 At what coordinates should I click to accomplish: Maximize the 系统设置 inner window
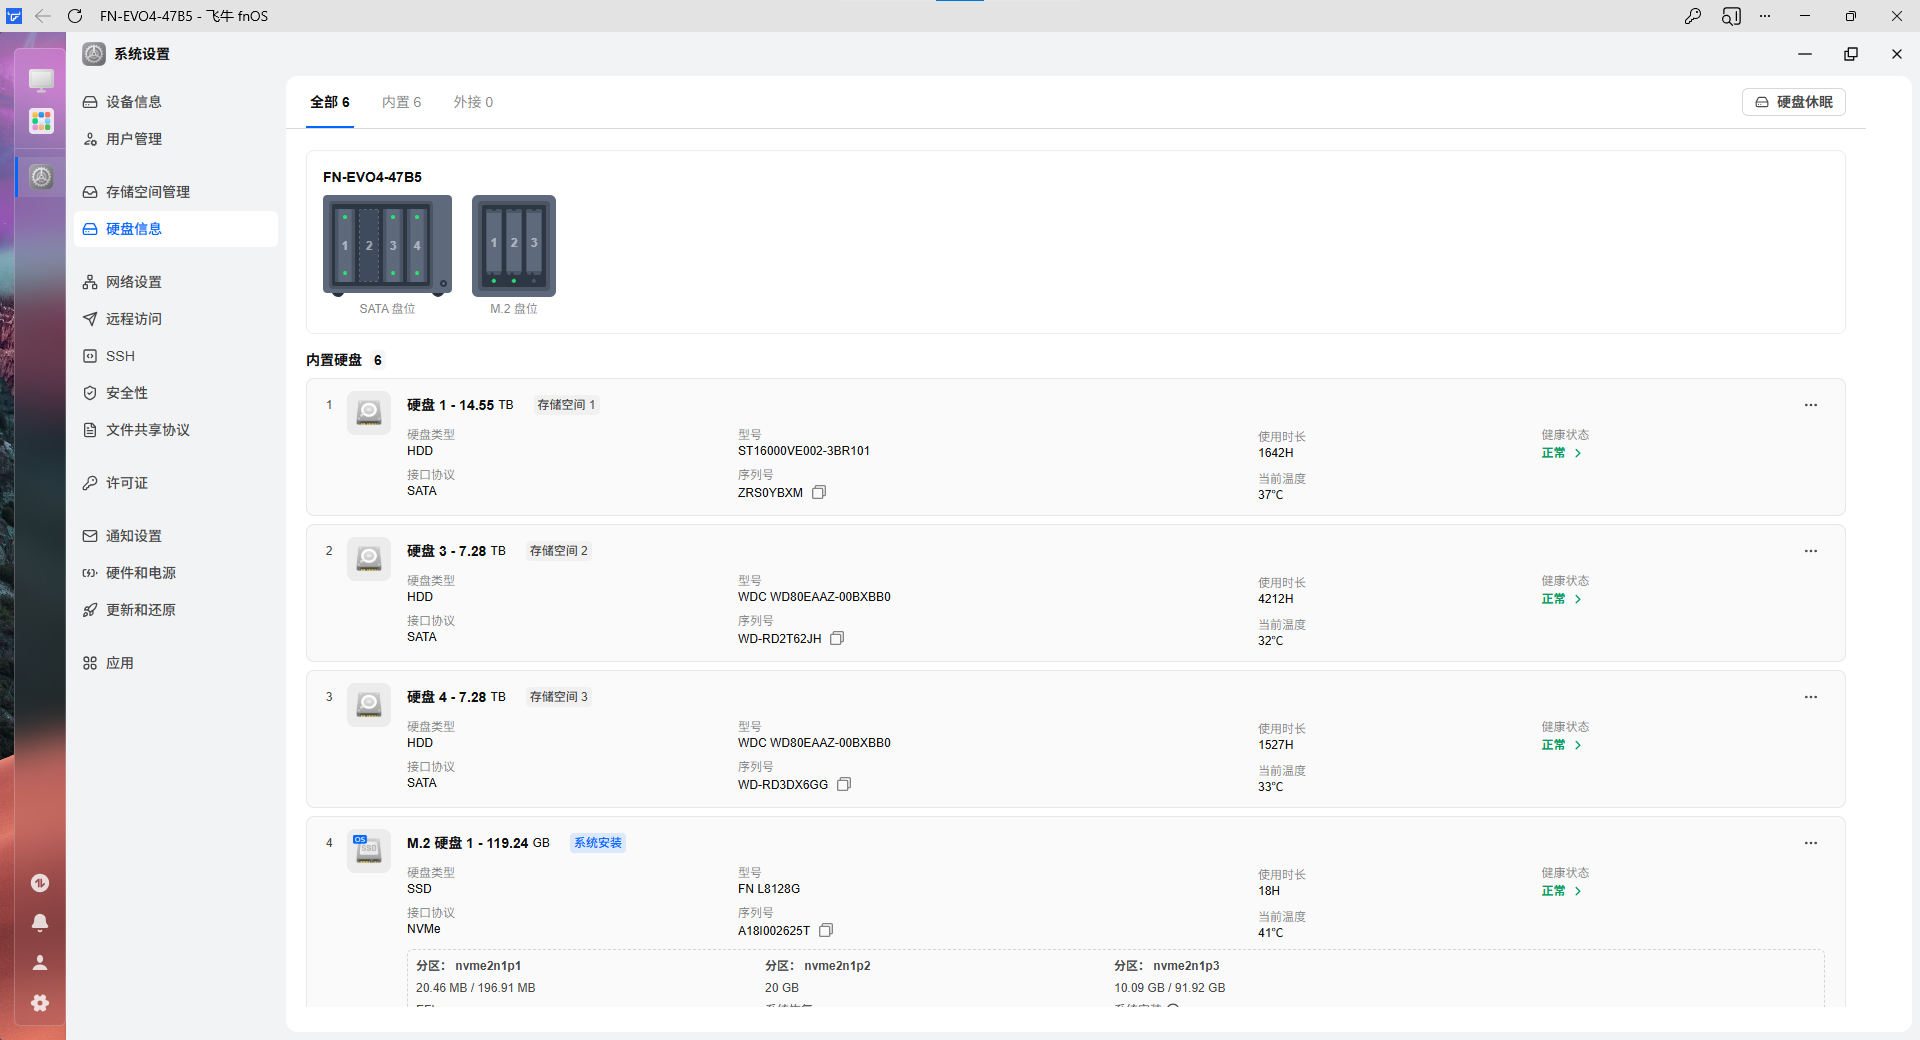(x=1851, y=54)
